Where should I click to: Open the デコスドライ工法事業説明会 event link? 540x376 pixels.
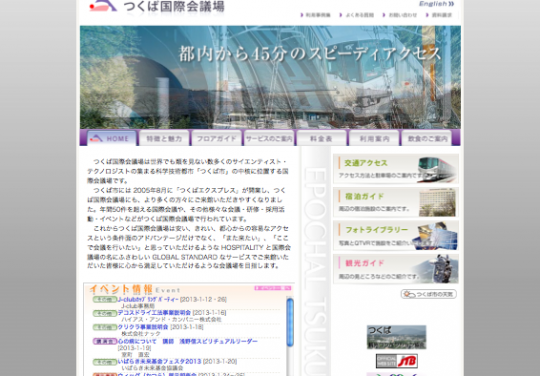pyautogui.click(x=154, y=313)
